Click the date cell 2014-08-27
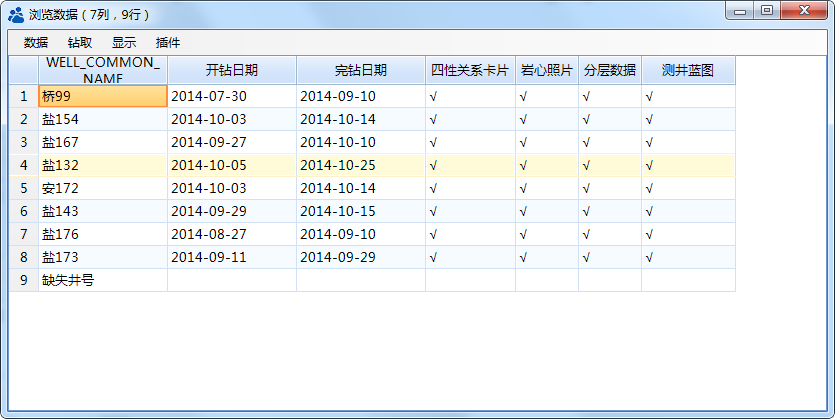The width and height of the screenshot is (835, 419). coord(232,234)
